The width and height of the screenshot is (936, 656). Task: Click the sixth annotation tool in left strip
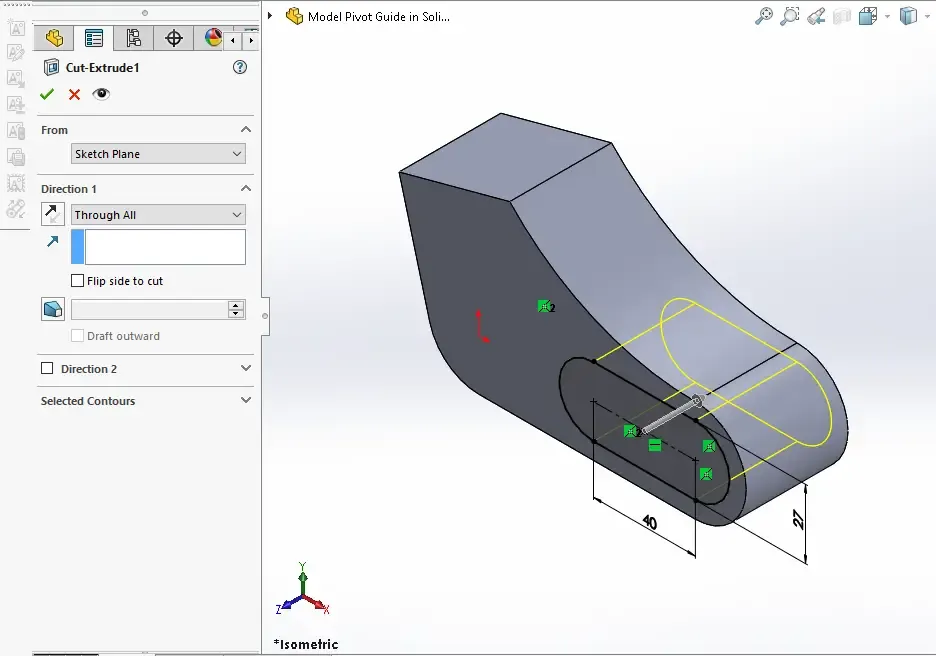coord(16,157)
